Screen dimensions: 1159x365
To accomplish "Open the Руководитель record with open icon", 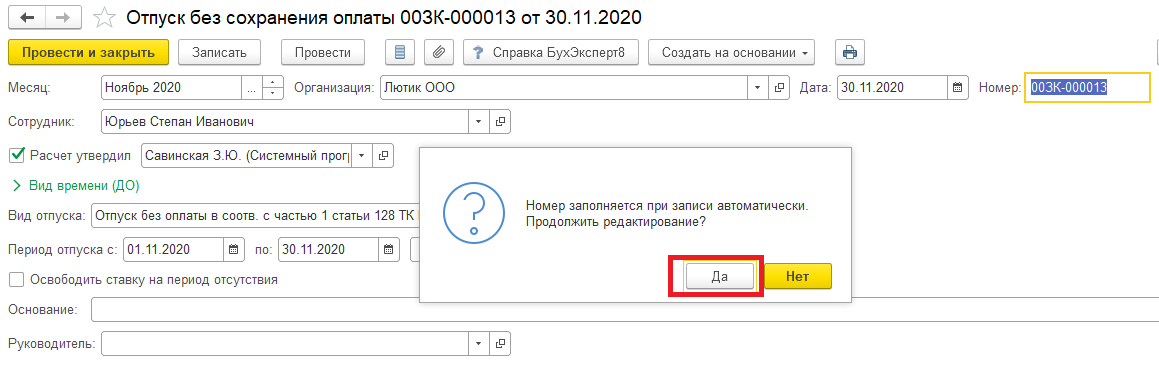I will (x=500, y=344).
